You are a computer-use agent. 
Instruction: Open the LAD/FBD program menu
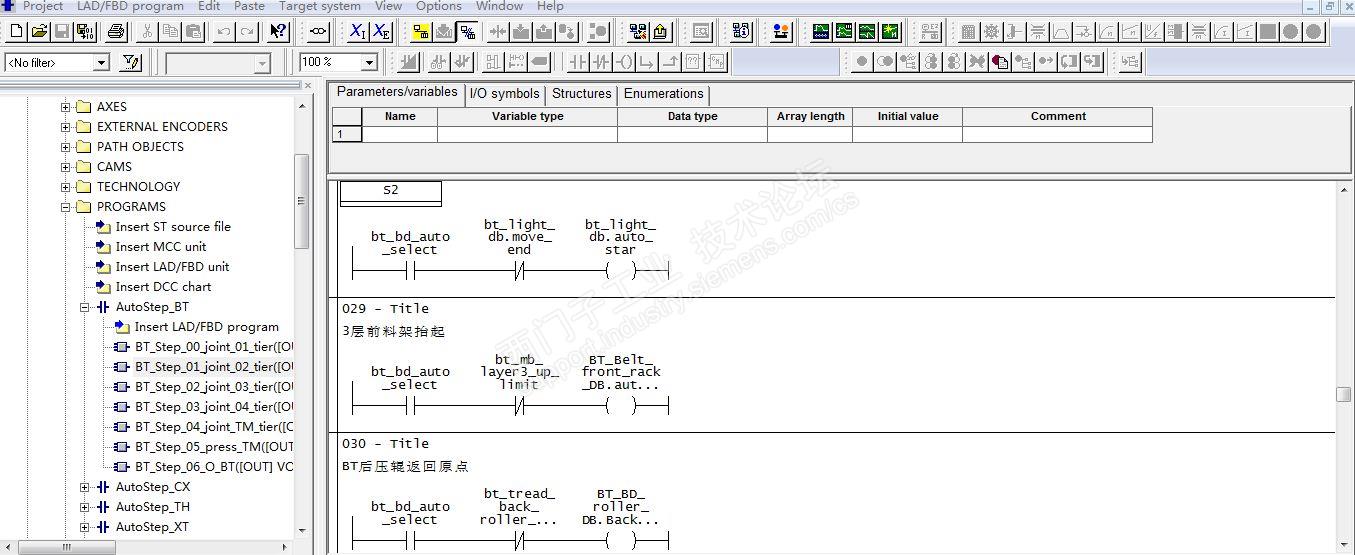[x=130, y=6]
